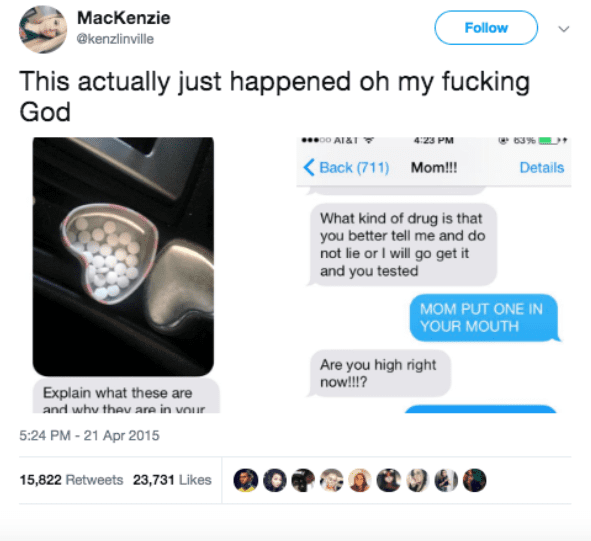Open the Mom text conversation screenshot

[434, 275]
